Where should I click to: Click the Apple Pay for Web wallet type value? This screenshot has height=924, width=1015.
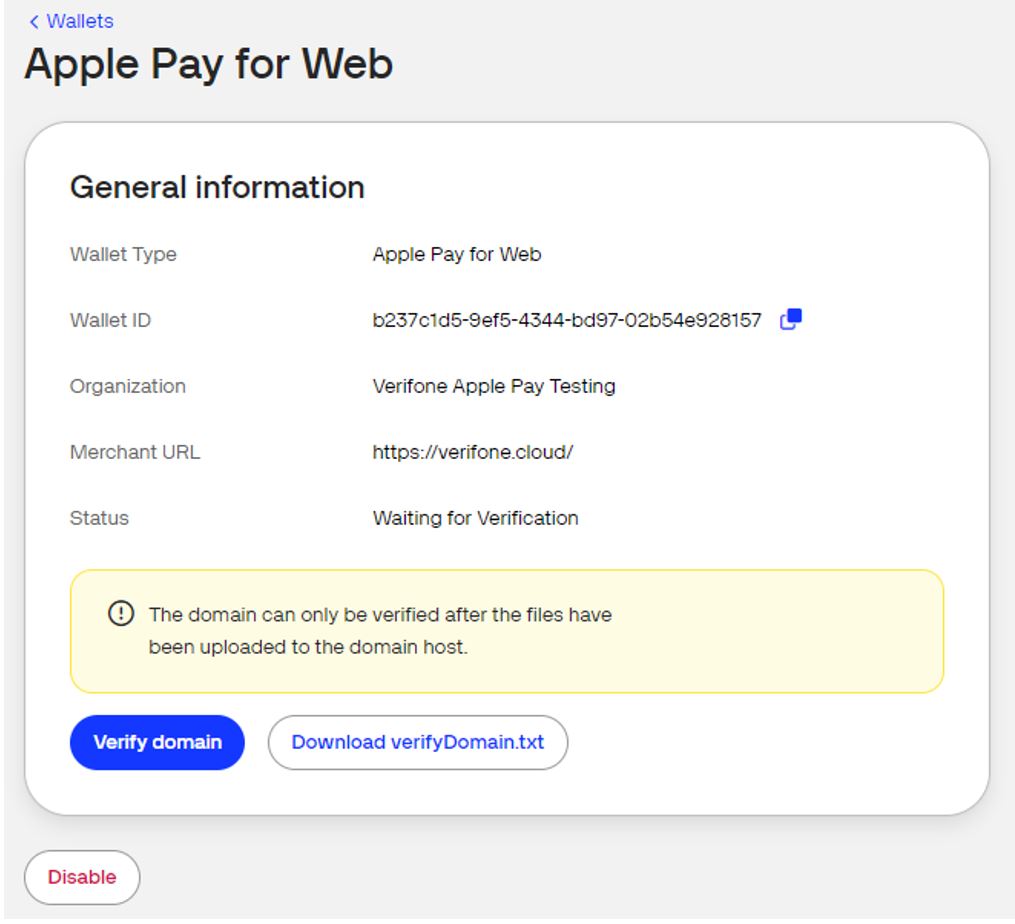click(x=456, y=254)
